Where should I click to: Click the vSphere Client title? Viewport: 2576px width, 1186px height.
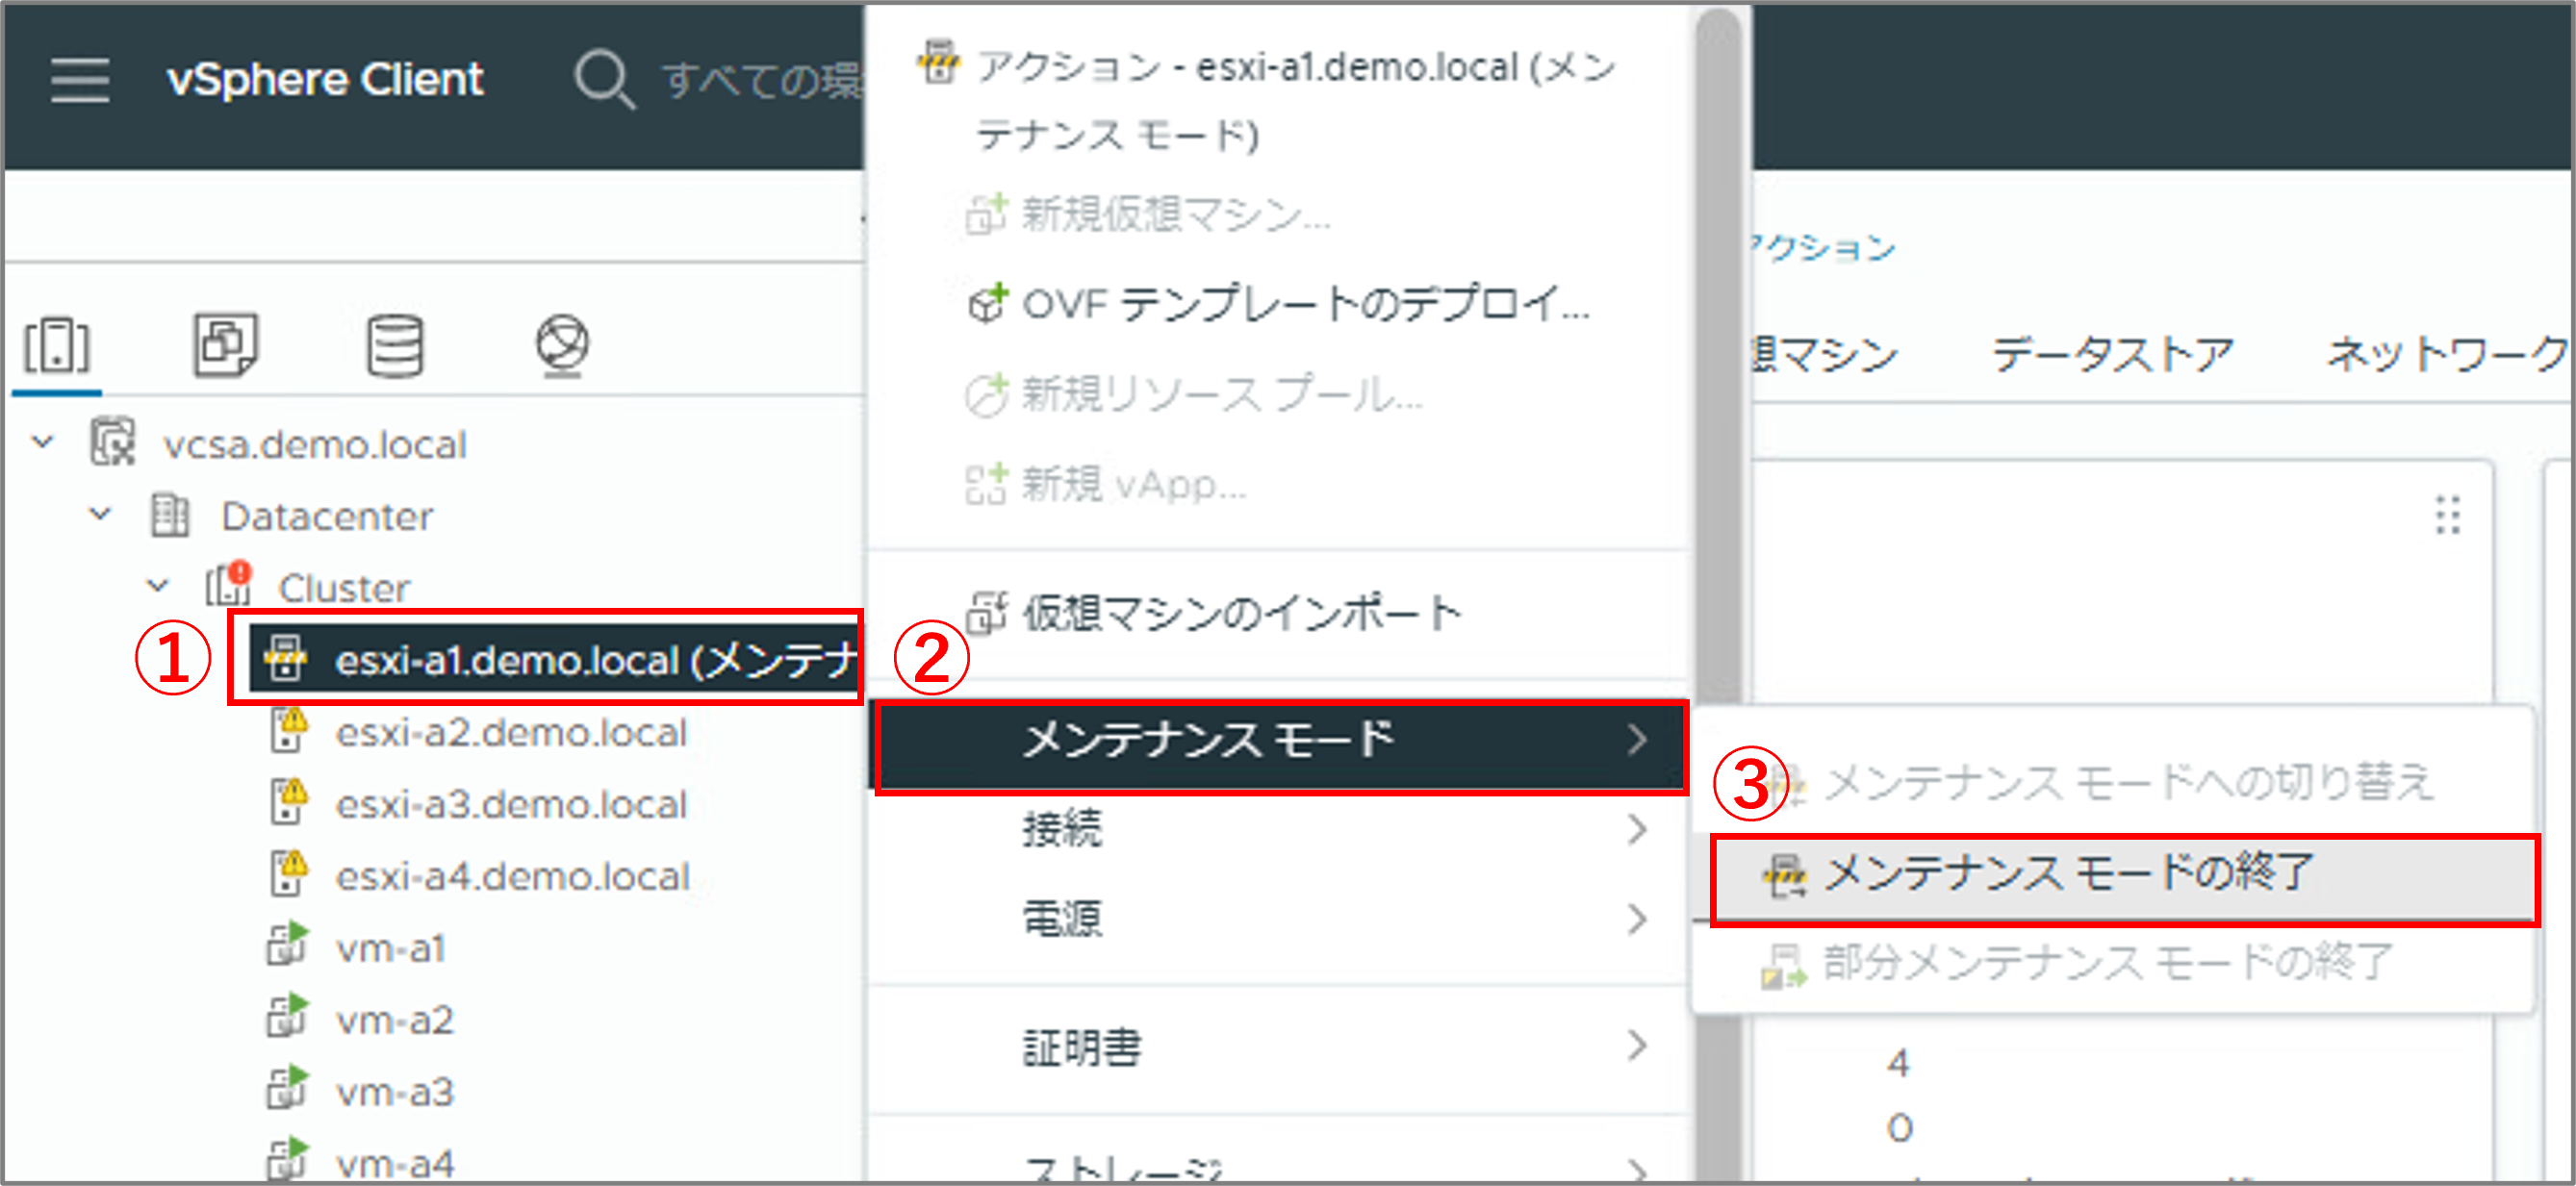tap(325, 79)
